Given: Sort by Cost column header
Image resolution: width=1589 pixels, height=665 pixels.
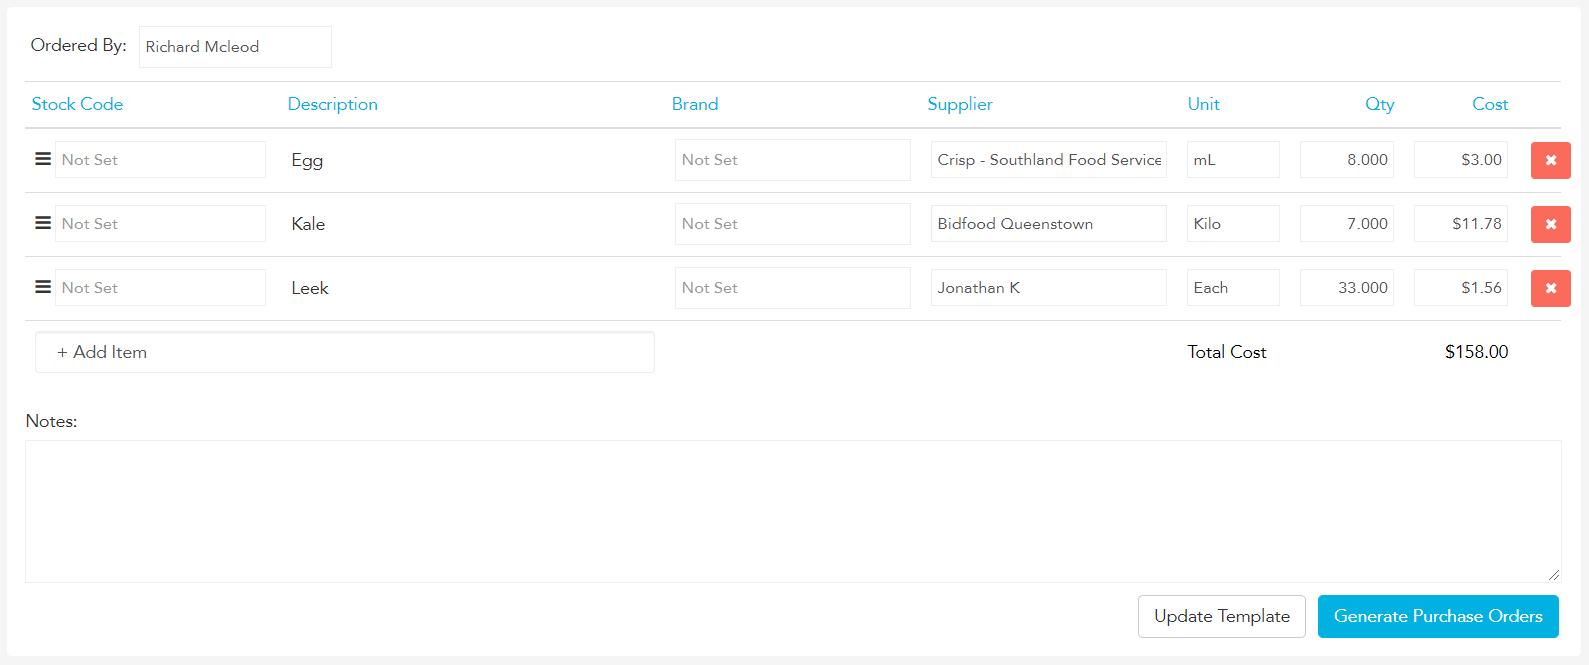Looking at the screenshot, I should click(x=1490, y=104).
